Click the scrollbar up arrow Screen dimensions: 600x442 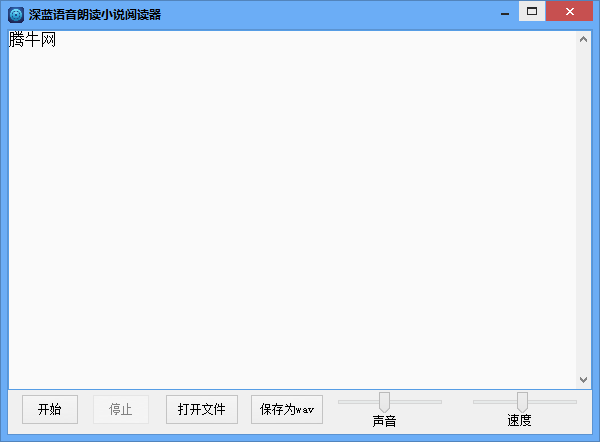pos(583,39)
